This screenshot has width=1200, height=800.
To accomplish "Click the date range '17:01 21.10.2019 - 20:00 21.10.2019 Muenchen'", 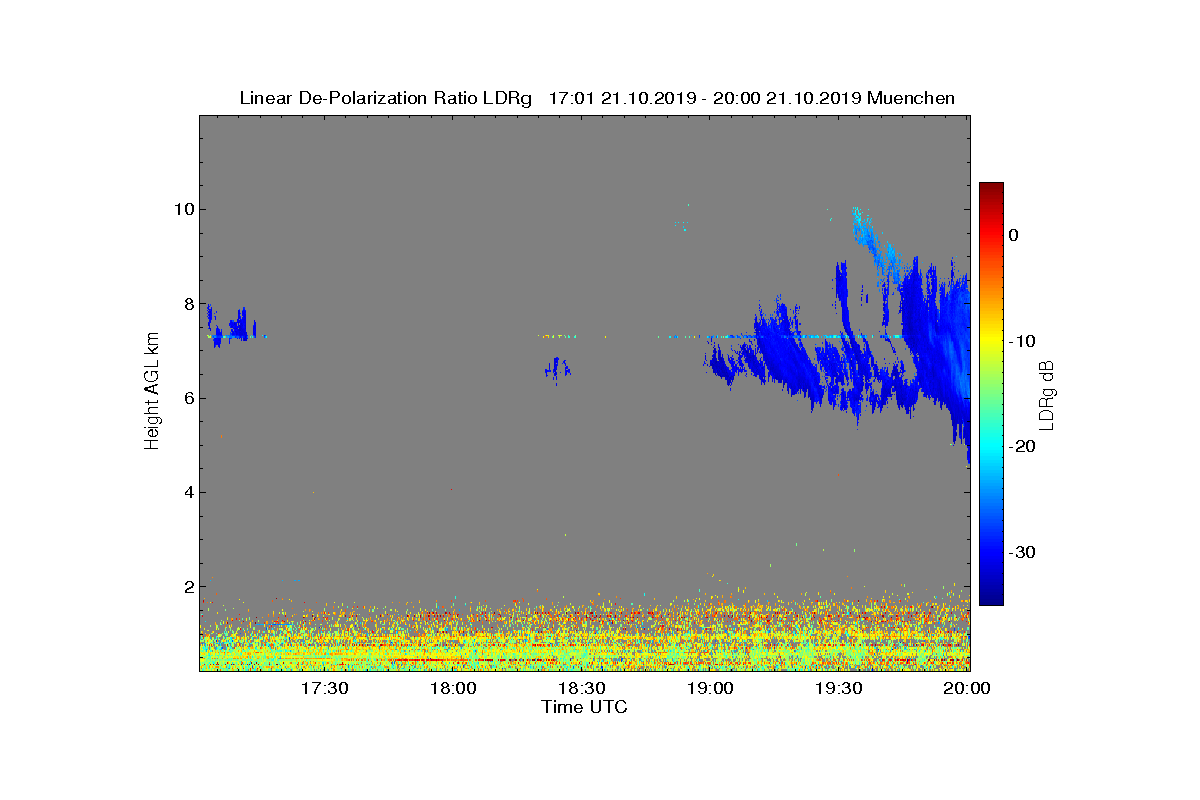I will (752, 98).
